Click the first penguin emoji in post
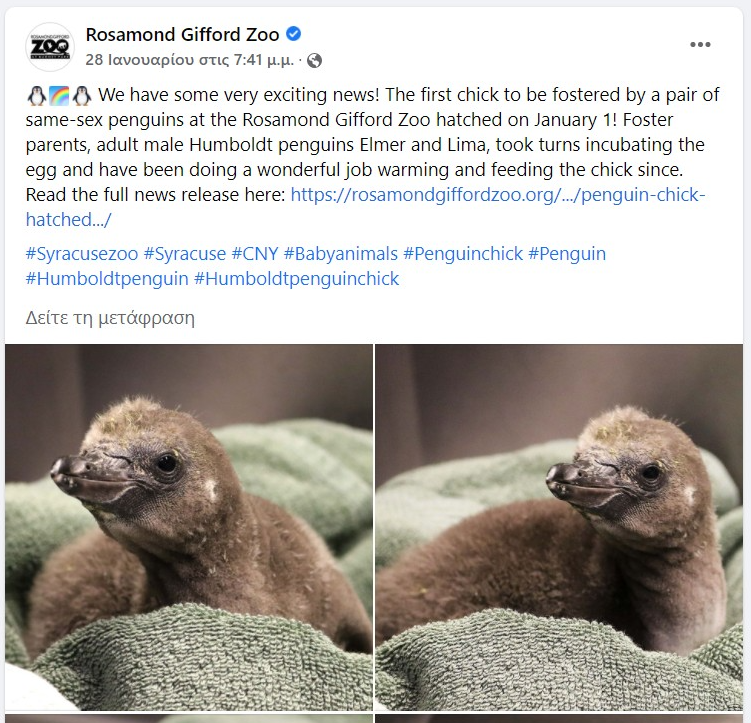Screen dimensions: 751x723 pyautogui.click(x=36, y=95)
